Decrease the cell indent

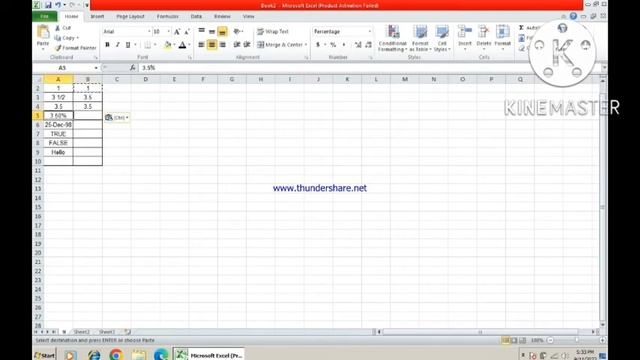point(237,44)
